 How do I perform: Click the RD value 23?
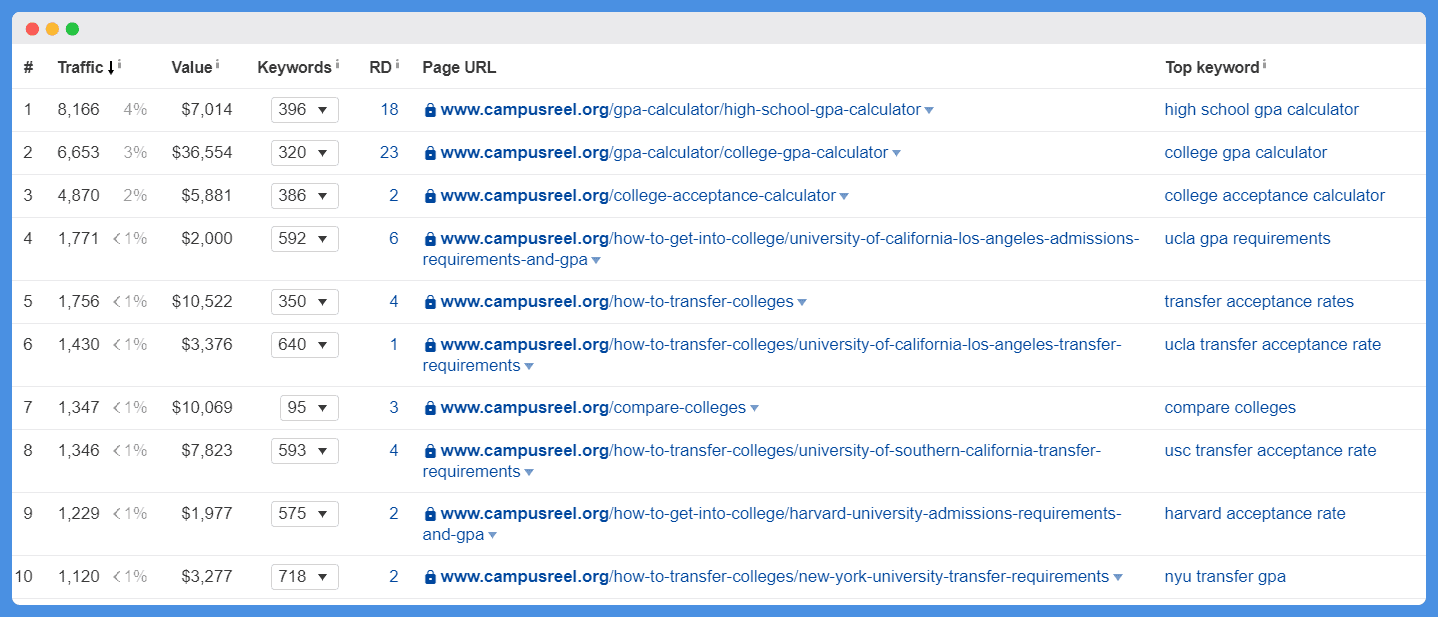pos(389,153)
